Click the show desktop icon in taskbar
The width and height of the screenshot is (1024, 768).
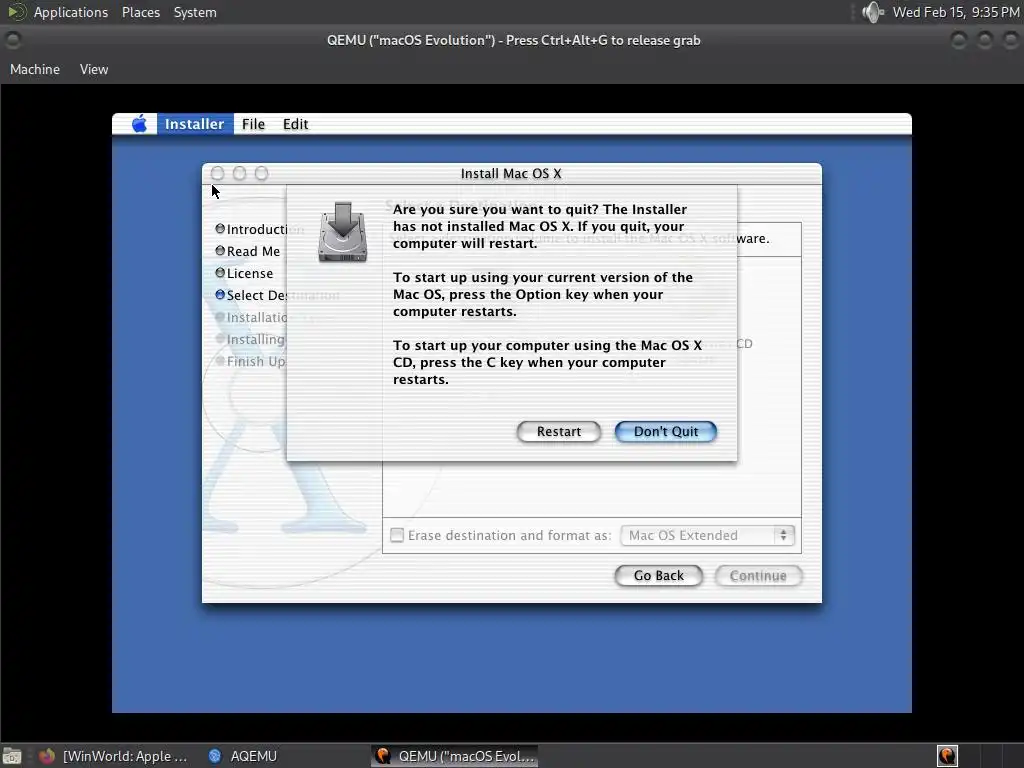pyautogui.click(x=12, y=756)
